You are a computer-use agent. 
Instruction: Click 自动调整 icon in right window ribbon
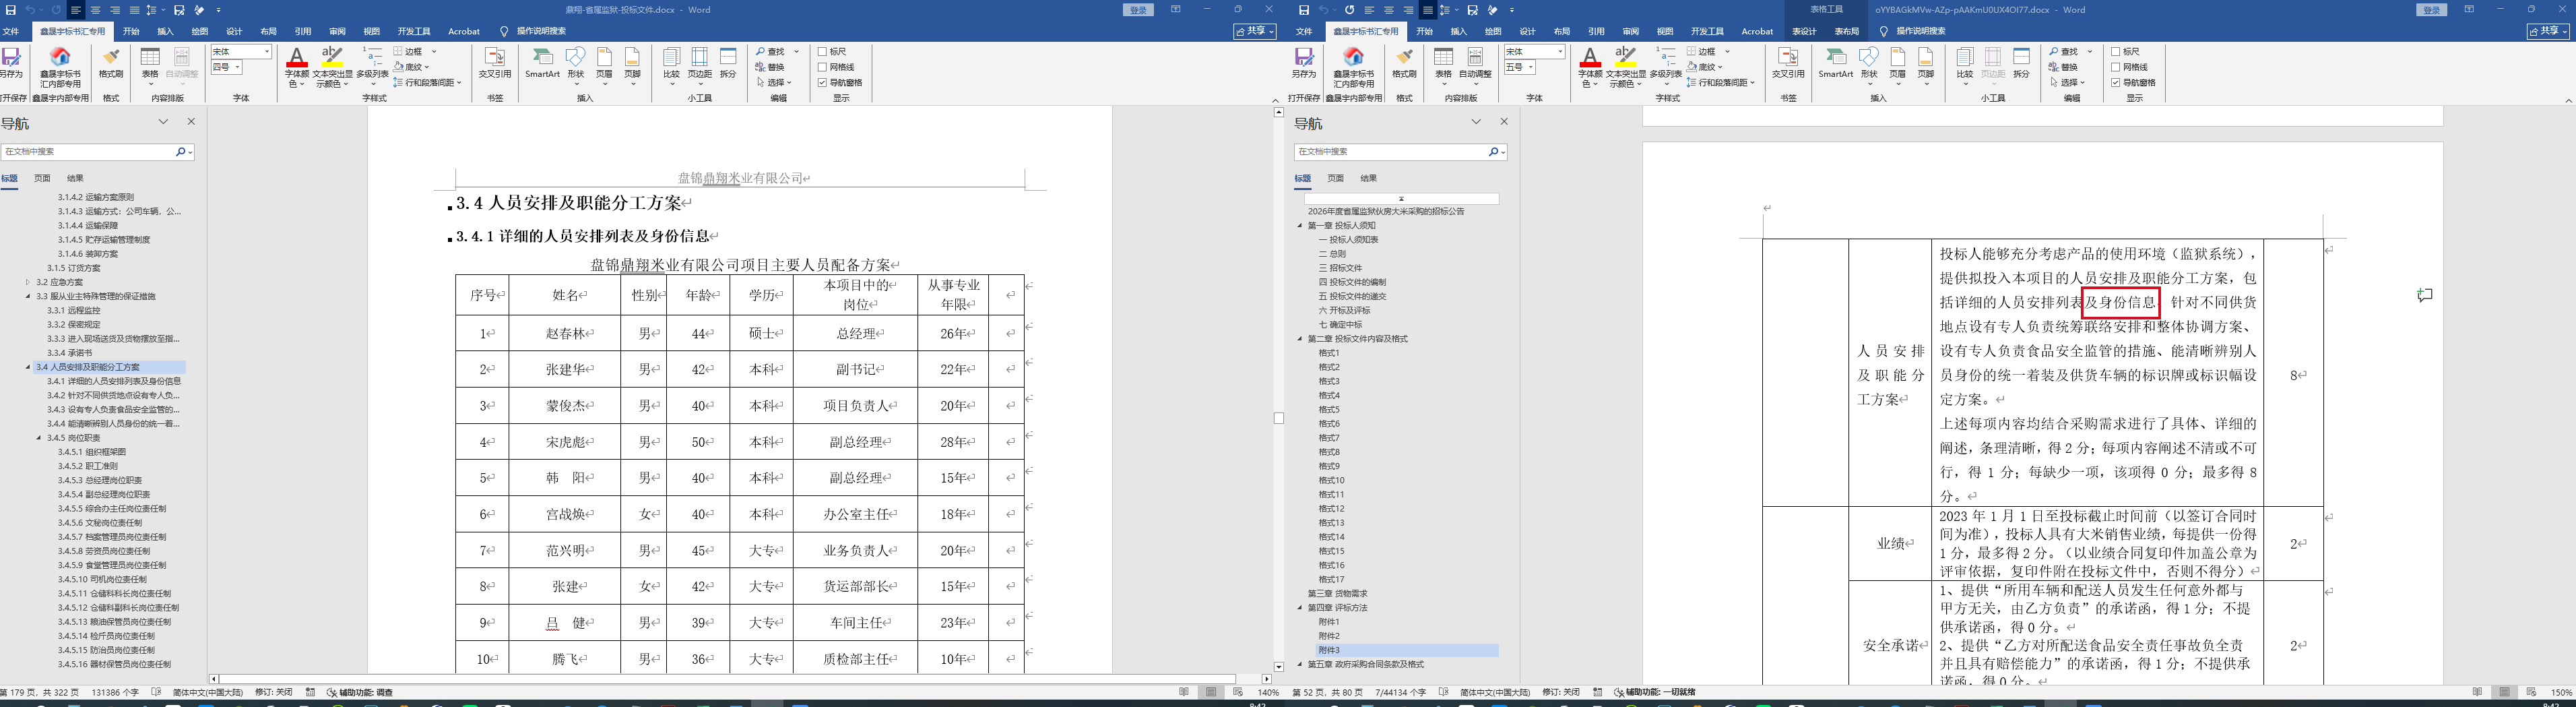[1475, 61]
